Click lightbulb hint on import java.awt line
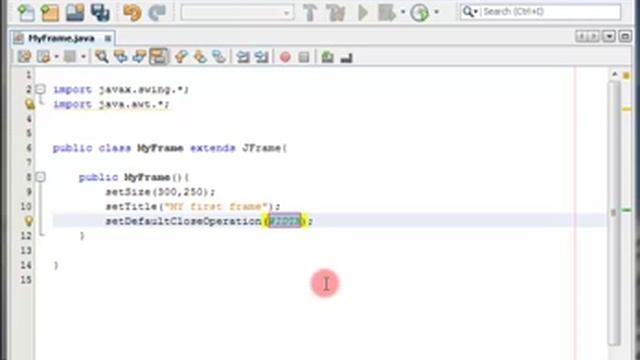This screenshot has height=360, width=640. click(29, 104)
